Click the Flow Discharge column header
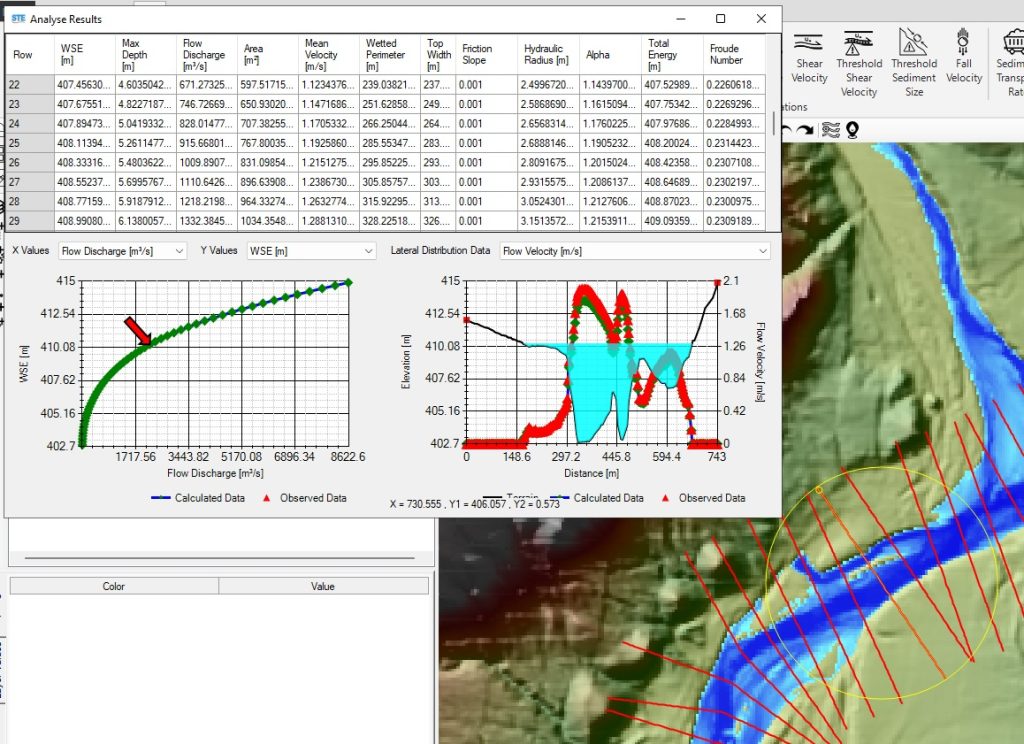The image size is (1024, 744). (x=206, y=54)
